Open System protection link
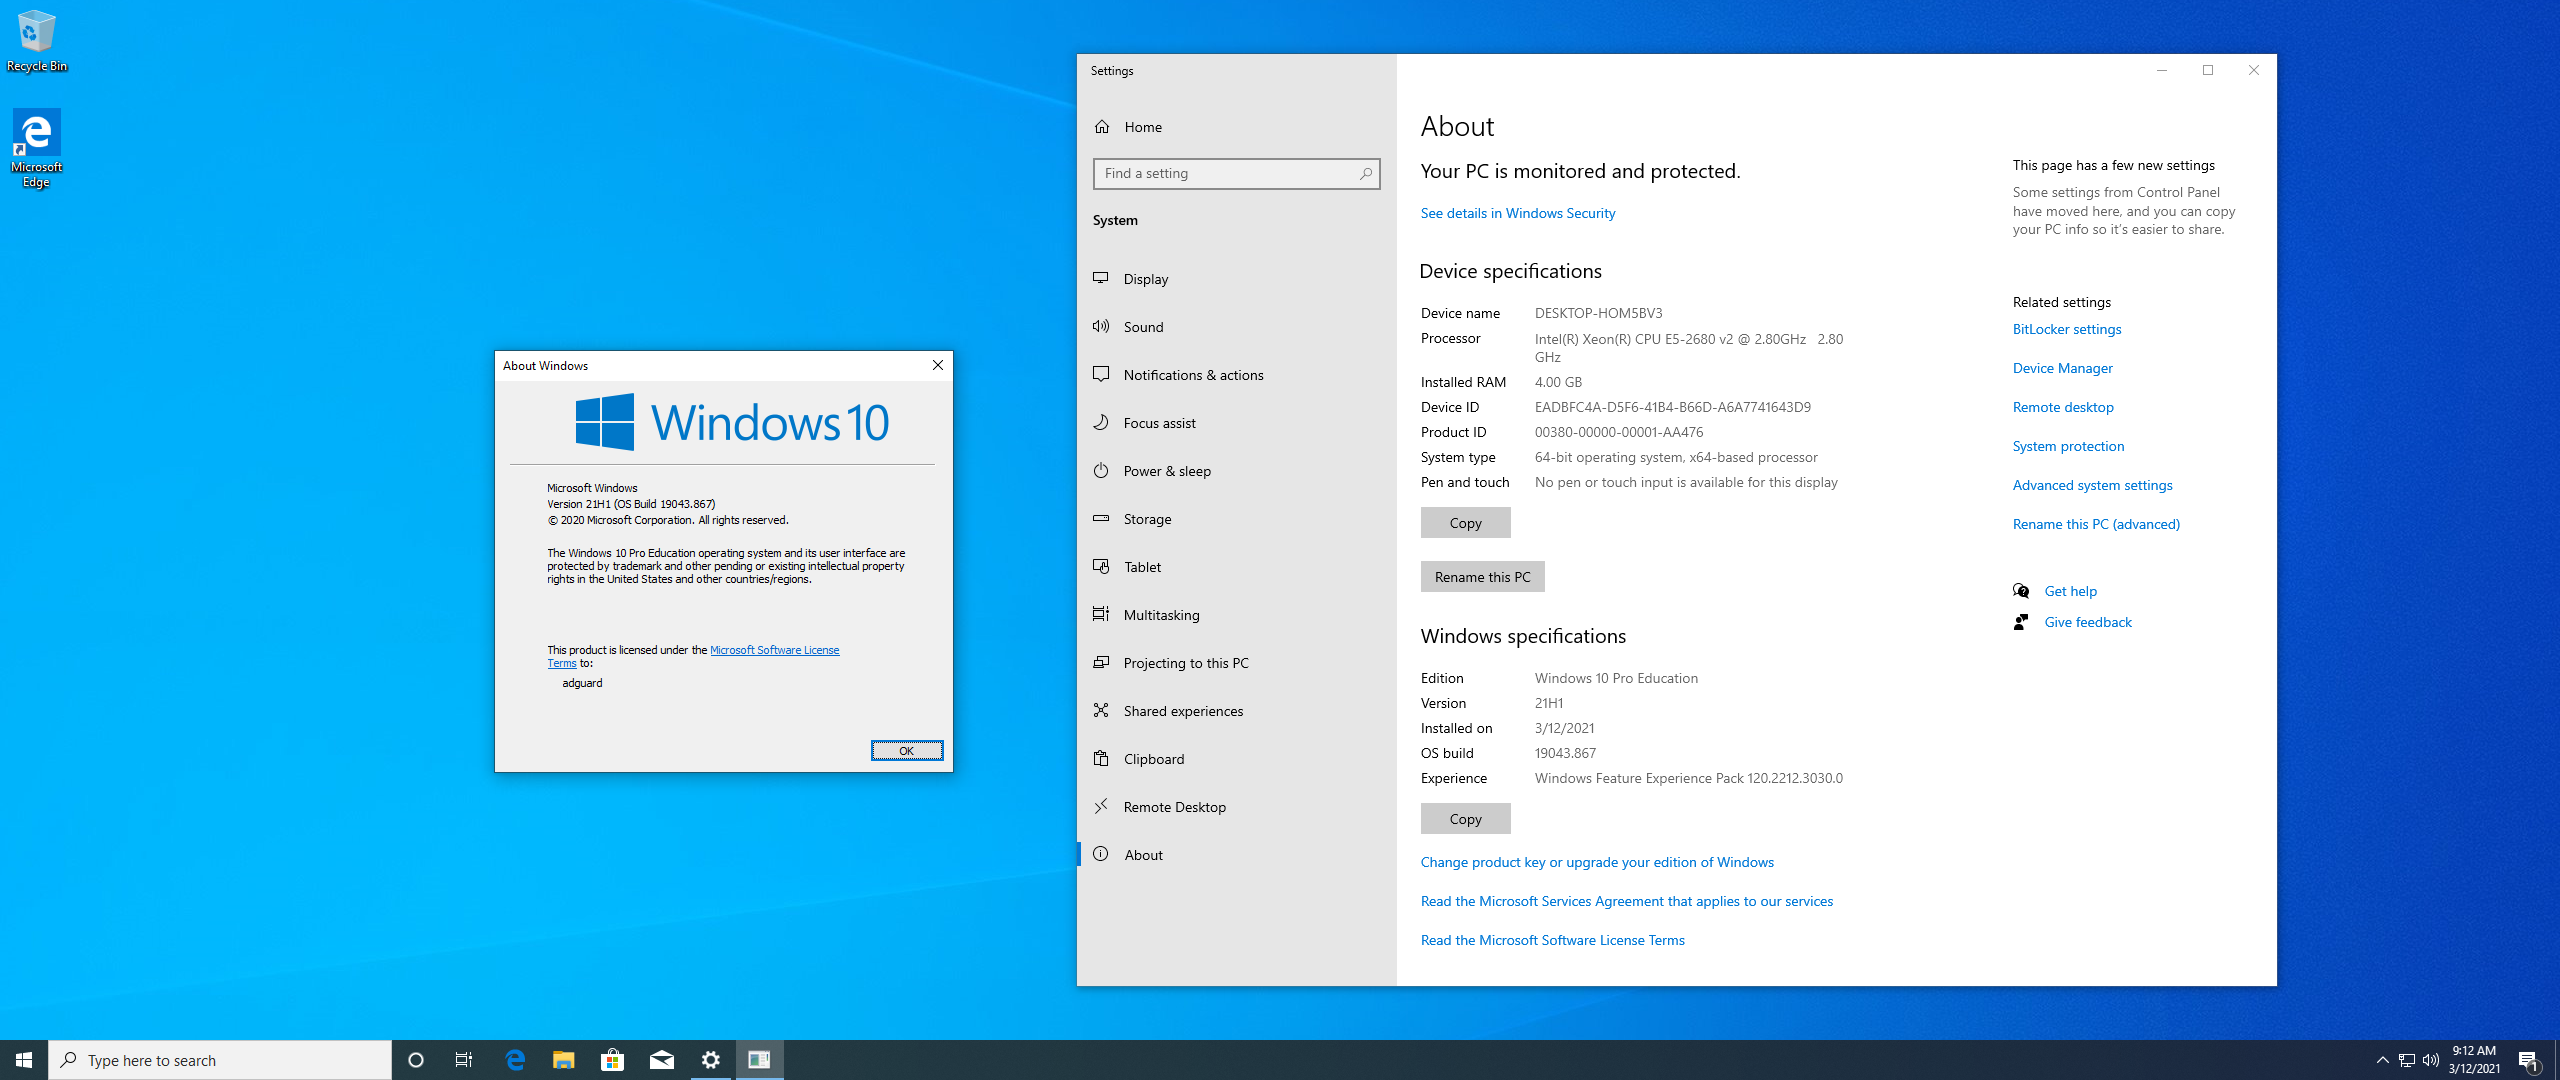The image size is (2560, 1080). 2068,446
